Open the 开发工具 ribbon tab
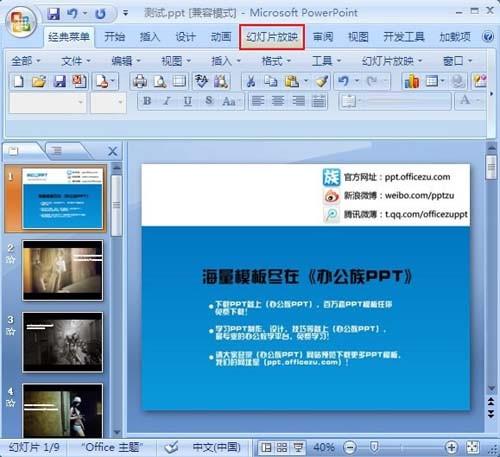The width and height of the screenshot is (500, 457). point(404,37)
